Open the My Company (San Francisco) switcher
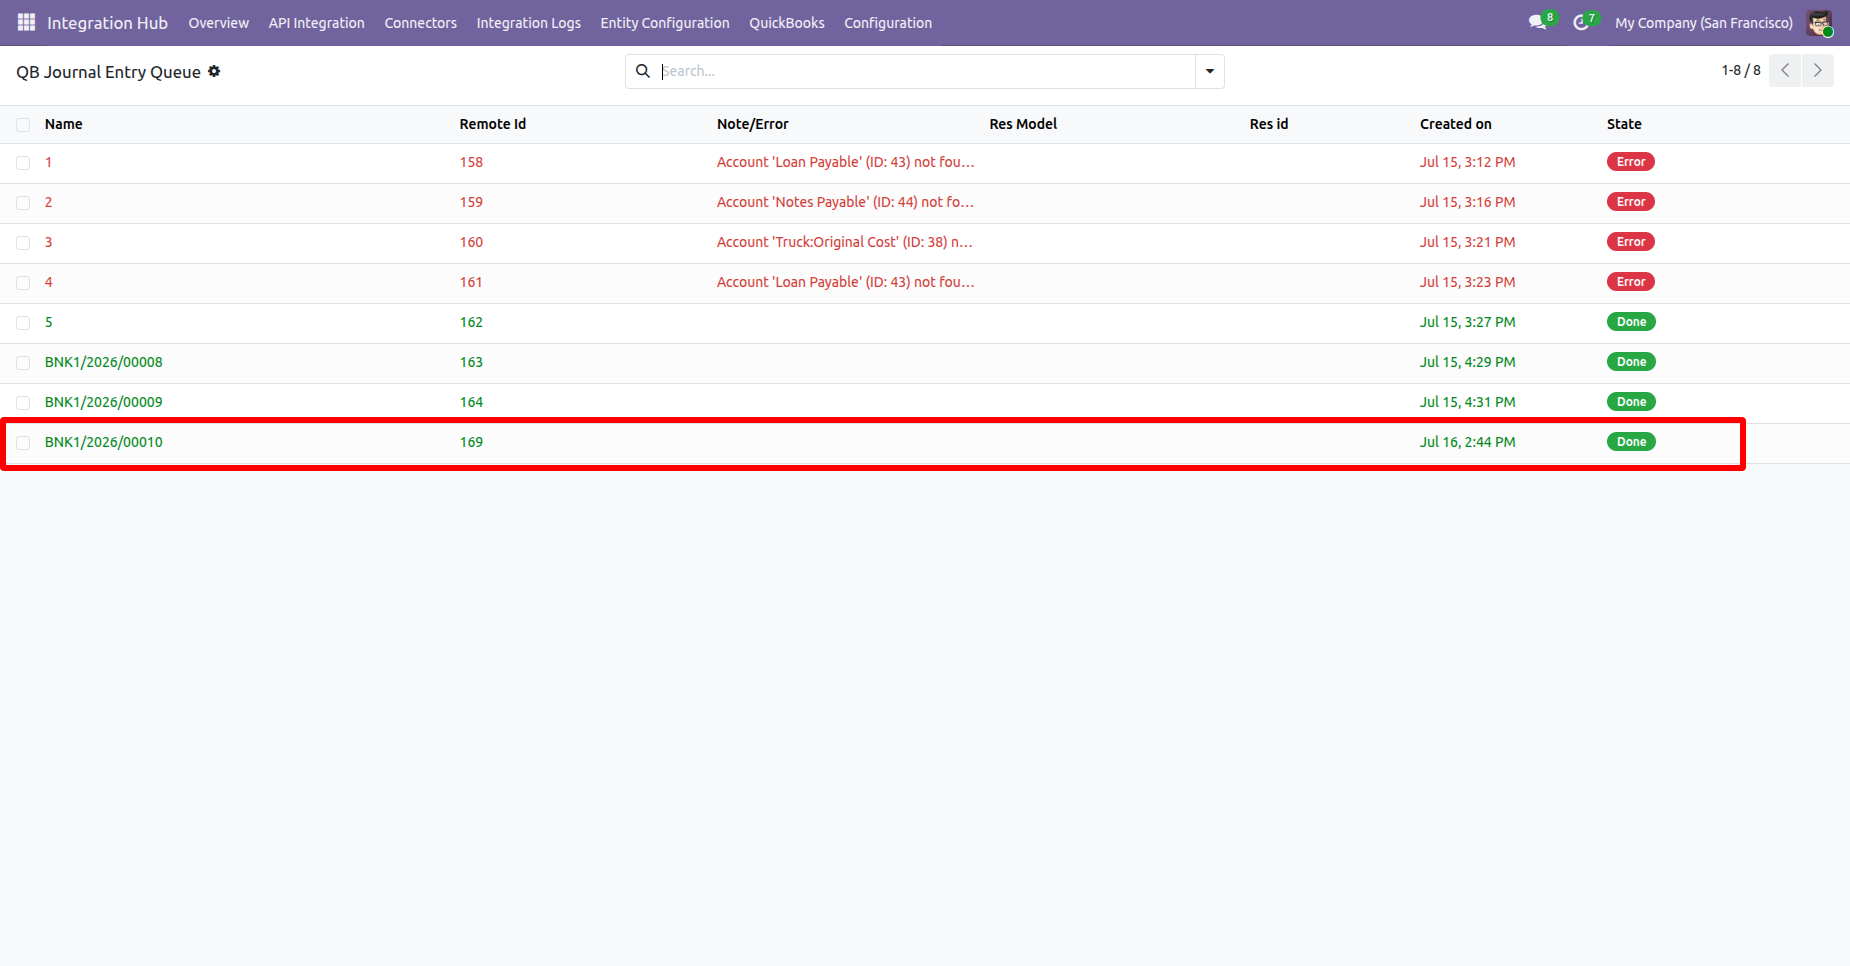This screenshot has height=966, width=1850. (1704, 23)
